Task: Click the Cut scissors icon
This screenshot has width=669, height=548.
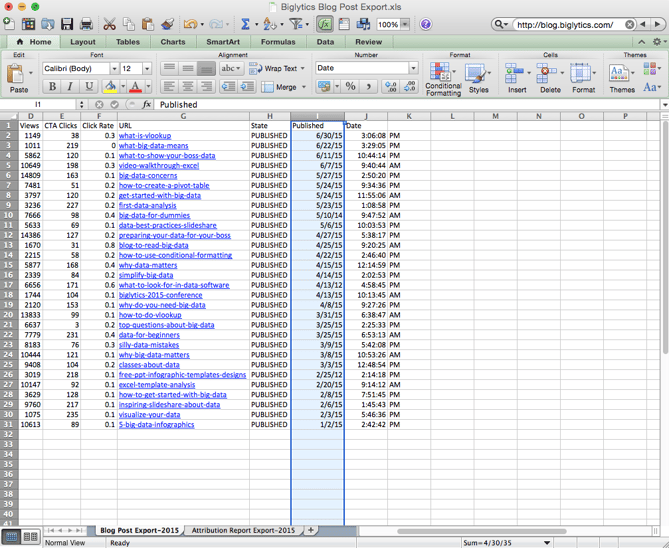Action: [110, 24]
